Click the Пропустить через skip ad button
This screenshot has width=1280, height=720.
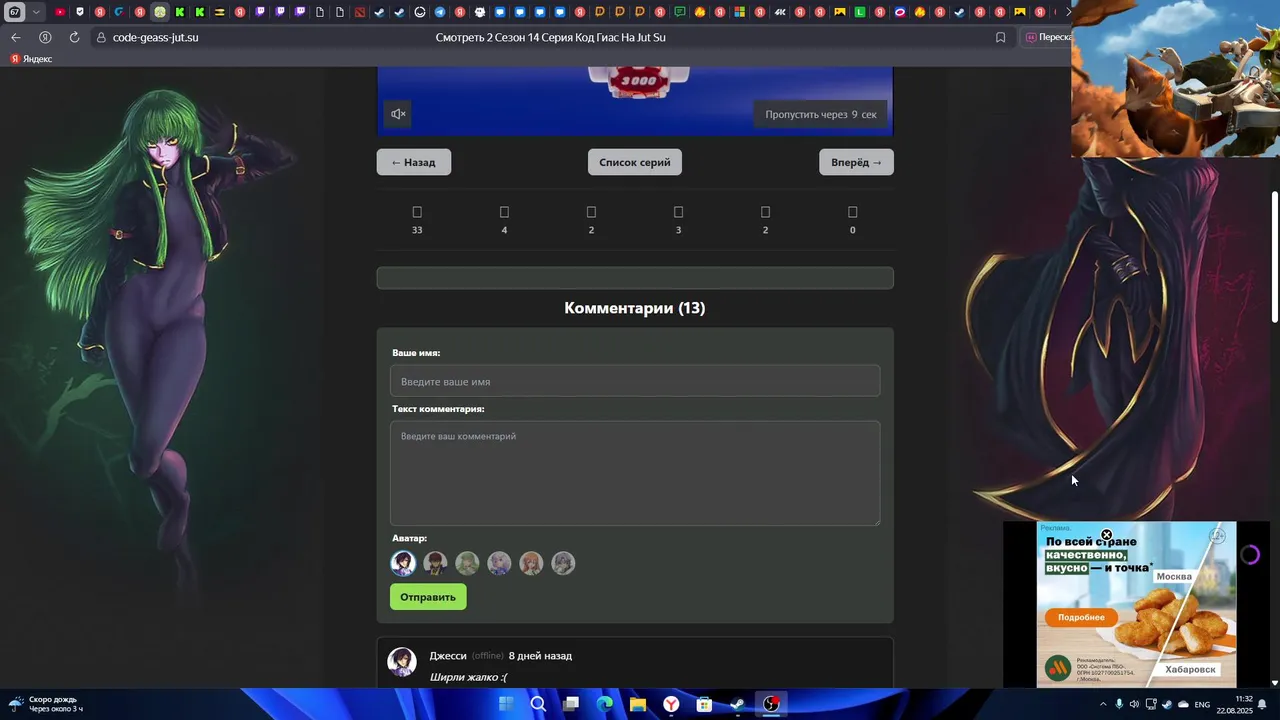point(821,114)
